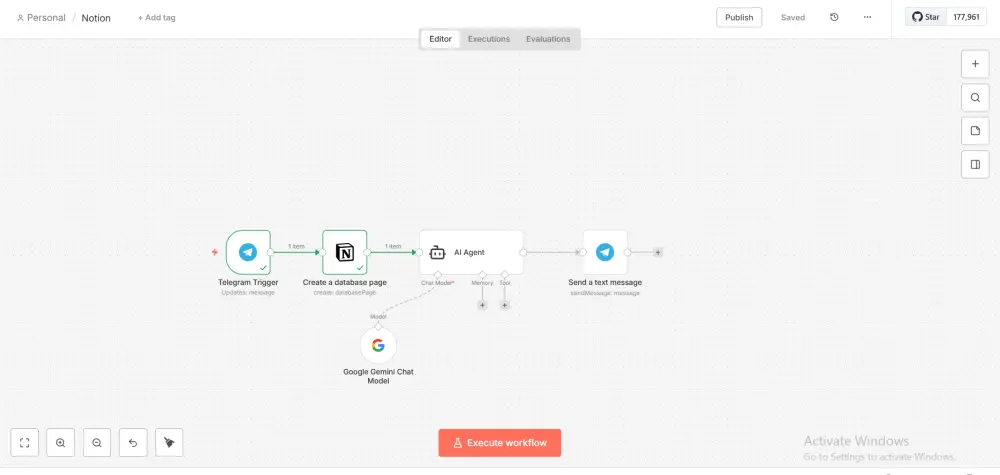Toggle the side panel icon
Screen dimensions: 1000x475
975,164
